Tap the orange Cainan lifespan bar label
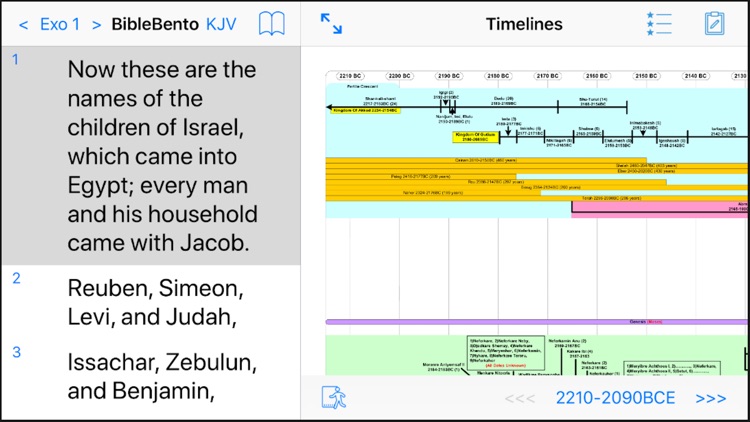 point(486,160)
